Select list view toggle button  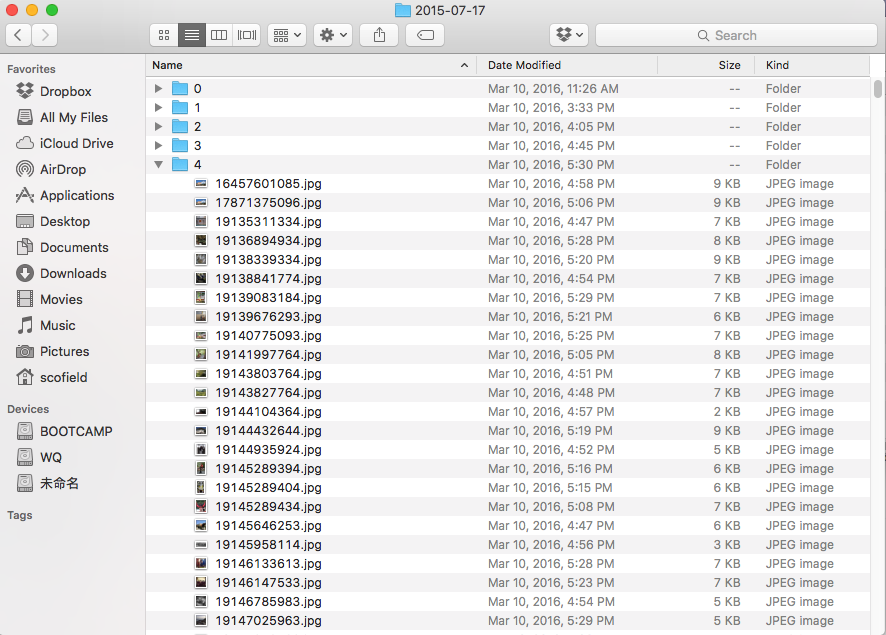pyautogui.click(x=192, y=35)
